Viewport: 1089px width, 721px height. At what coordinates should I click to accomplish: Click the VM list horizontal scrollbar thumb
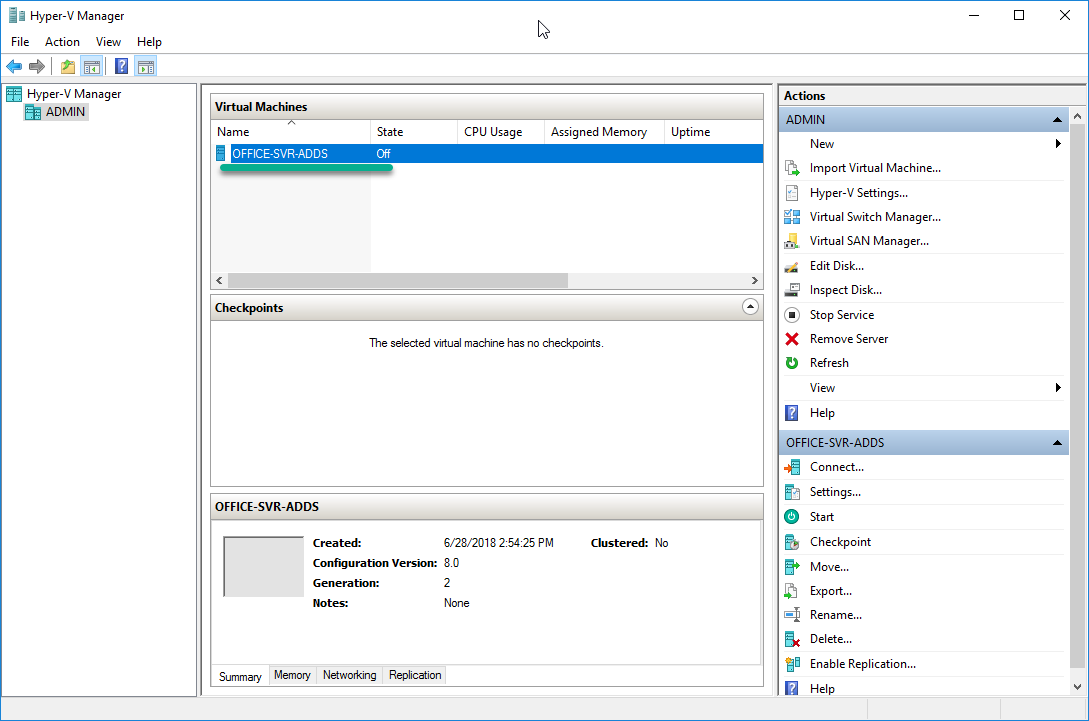(x=397, y=281)
